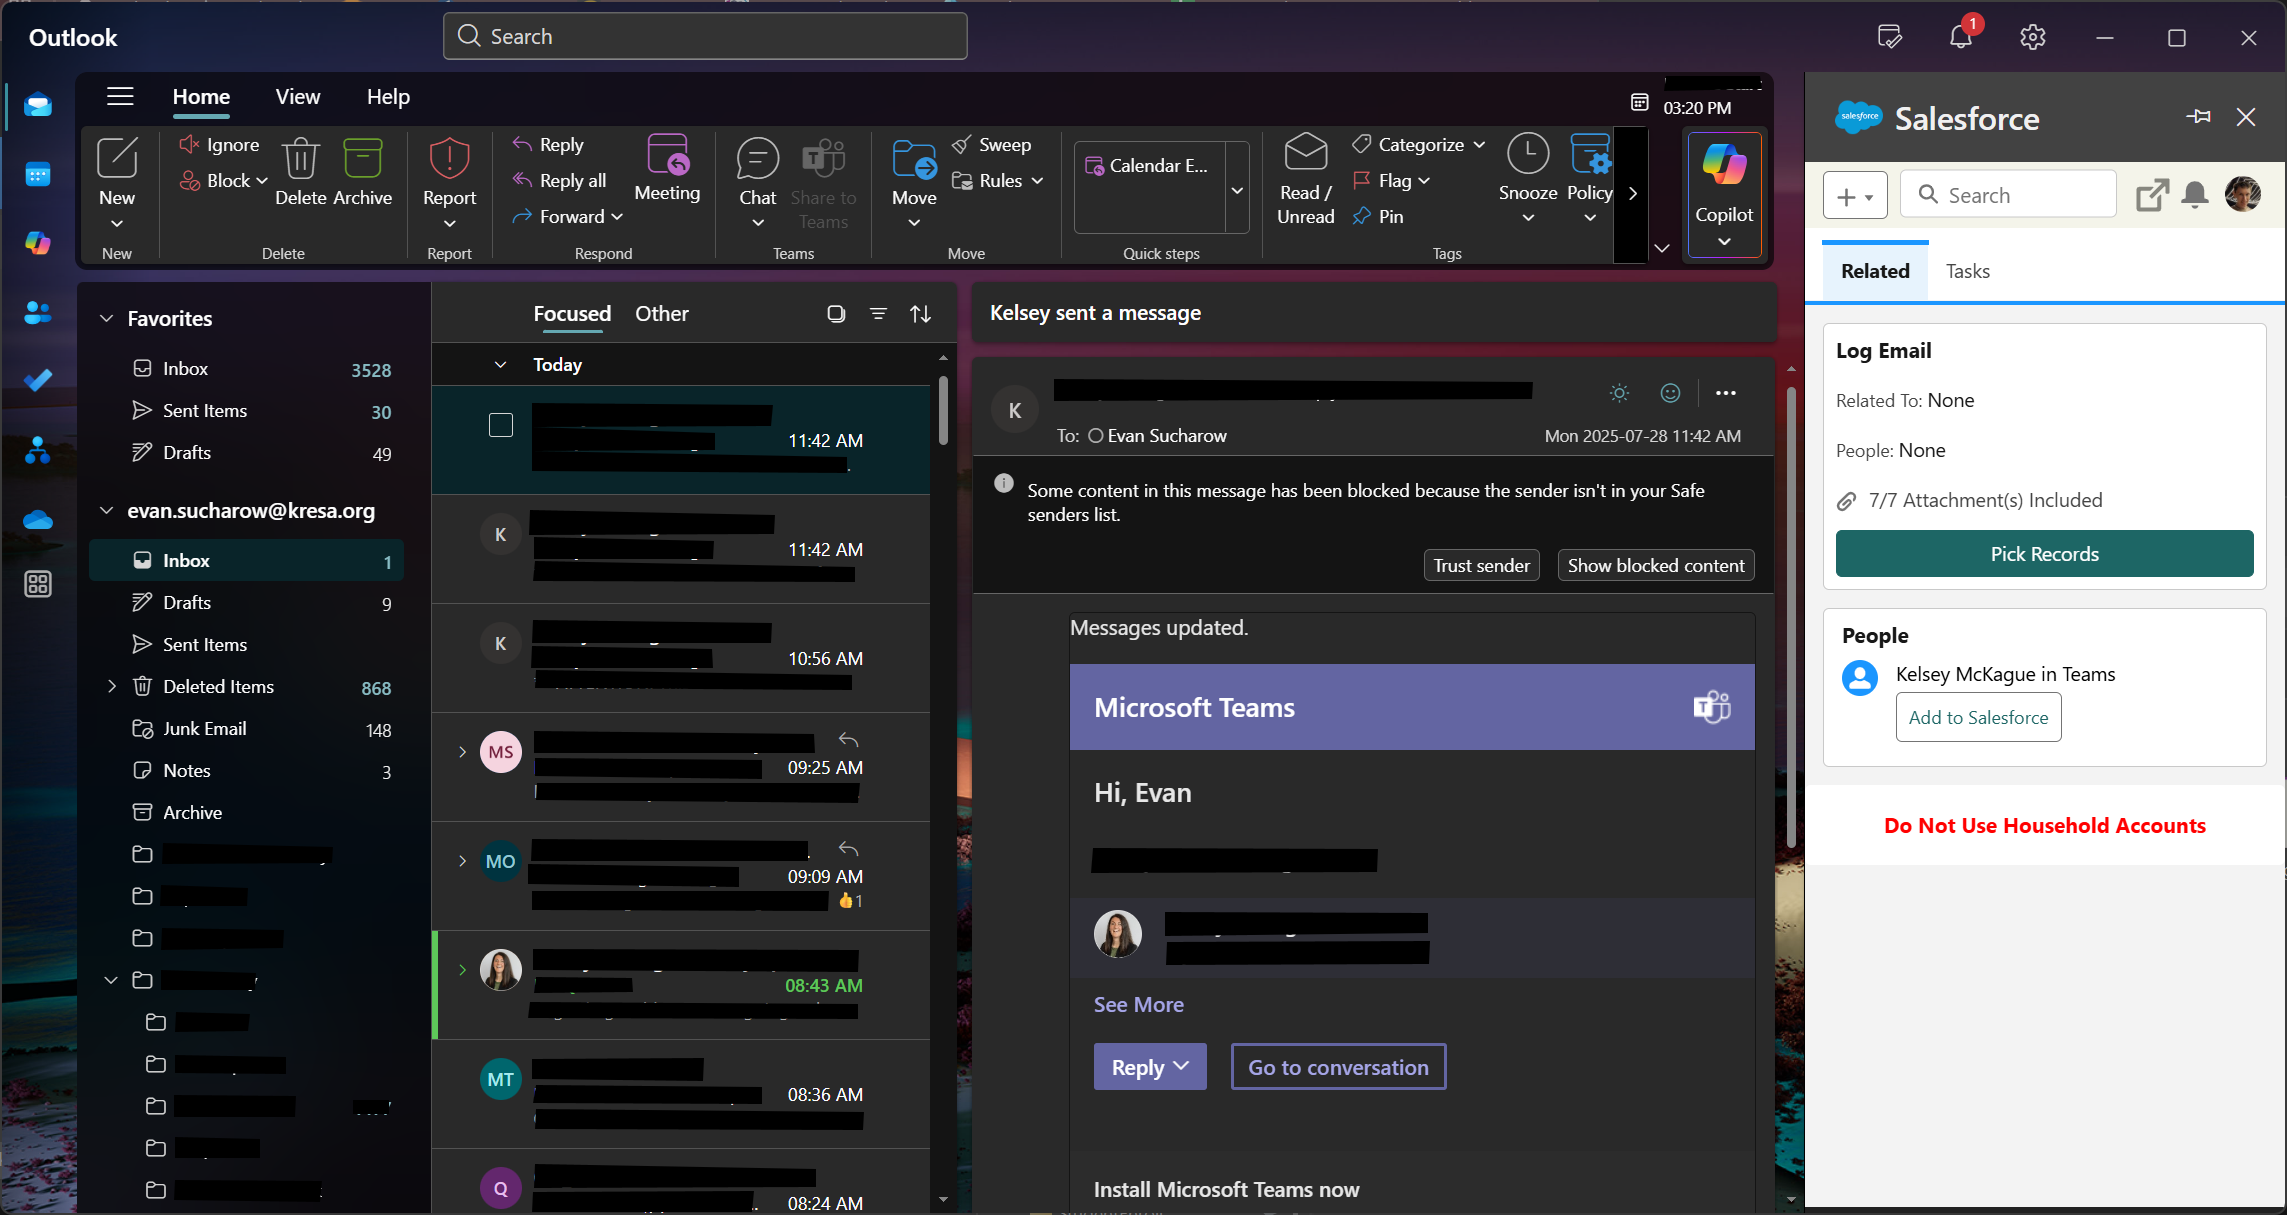
Task: Click the emoji reaction icon in message
Action: pyautogui.click(x=1670, y=393)
